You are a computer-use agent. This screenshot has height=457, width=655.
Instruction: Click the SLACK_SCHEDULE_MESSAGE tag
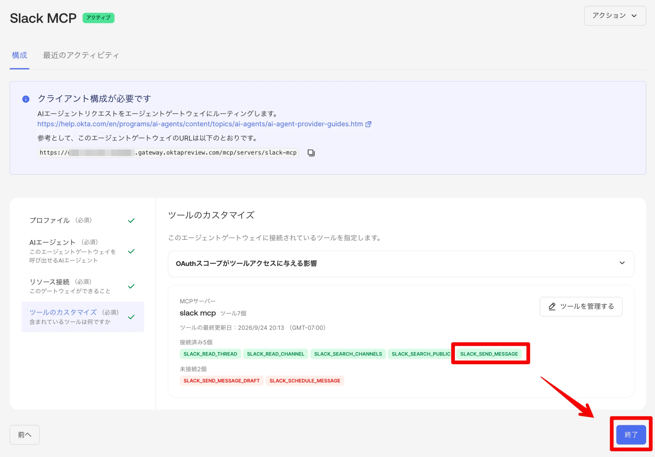tap(305, 381)
